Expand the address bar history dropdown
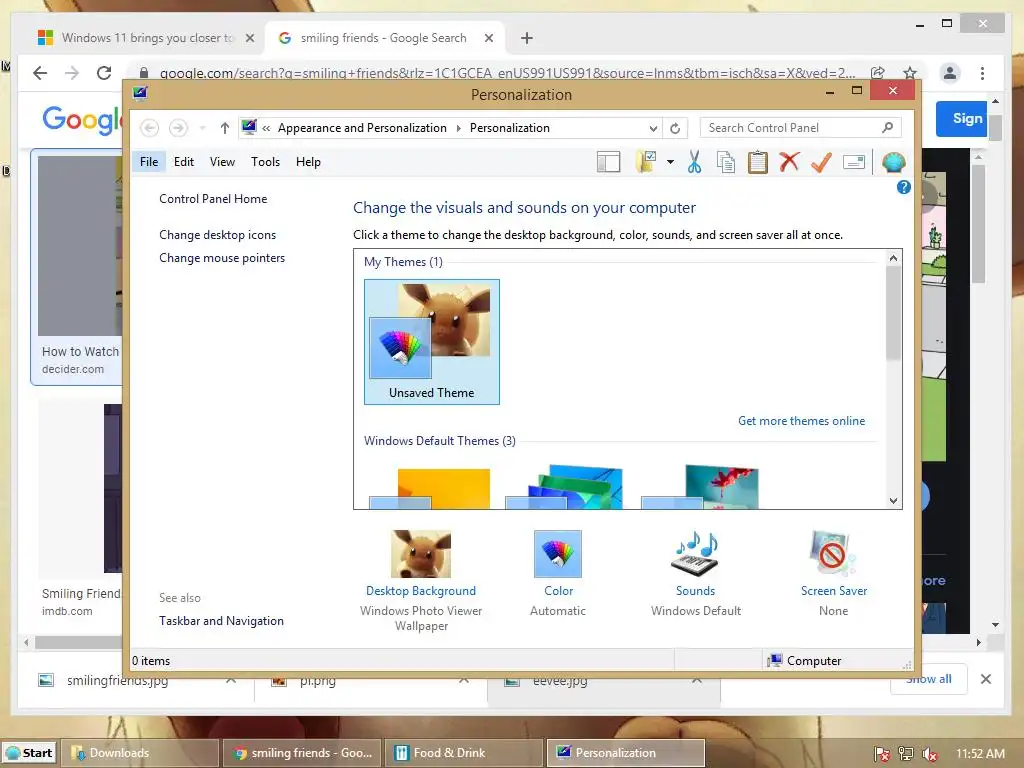The height and width of the screenshot is (768, 1024). (653, 128)
